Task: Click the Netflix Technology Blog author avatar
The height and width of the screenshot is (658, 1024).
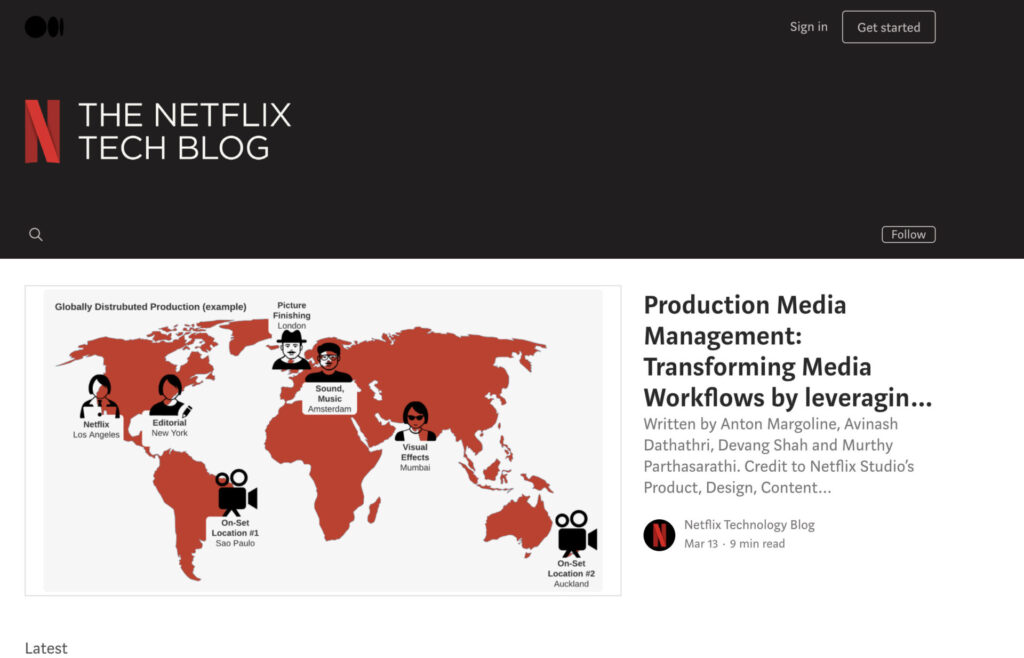Action: (659, 535)
